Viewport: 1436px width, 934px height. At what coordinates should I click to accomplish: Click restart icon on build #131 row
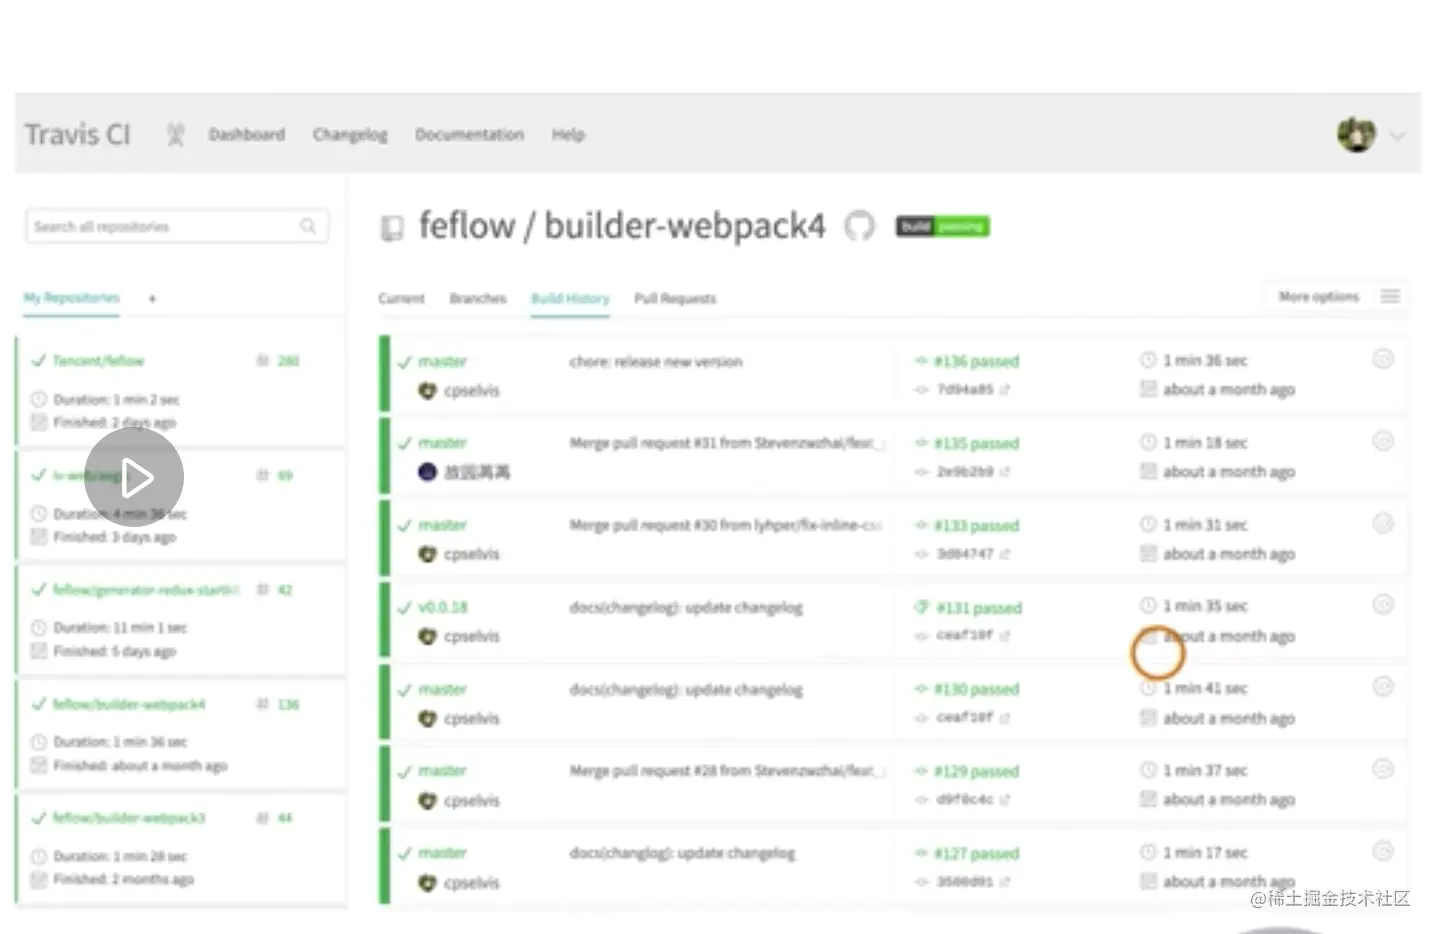point(1383,604)
